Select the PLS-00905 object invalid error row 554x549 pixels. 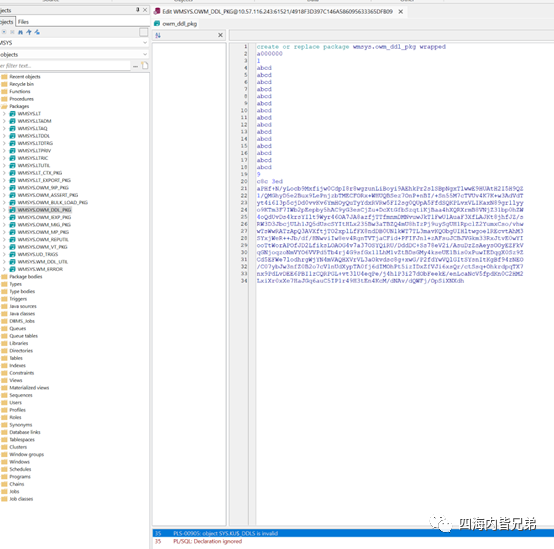click(353, 533)
